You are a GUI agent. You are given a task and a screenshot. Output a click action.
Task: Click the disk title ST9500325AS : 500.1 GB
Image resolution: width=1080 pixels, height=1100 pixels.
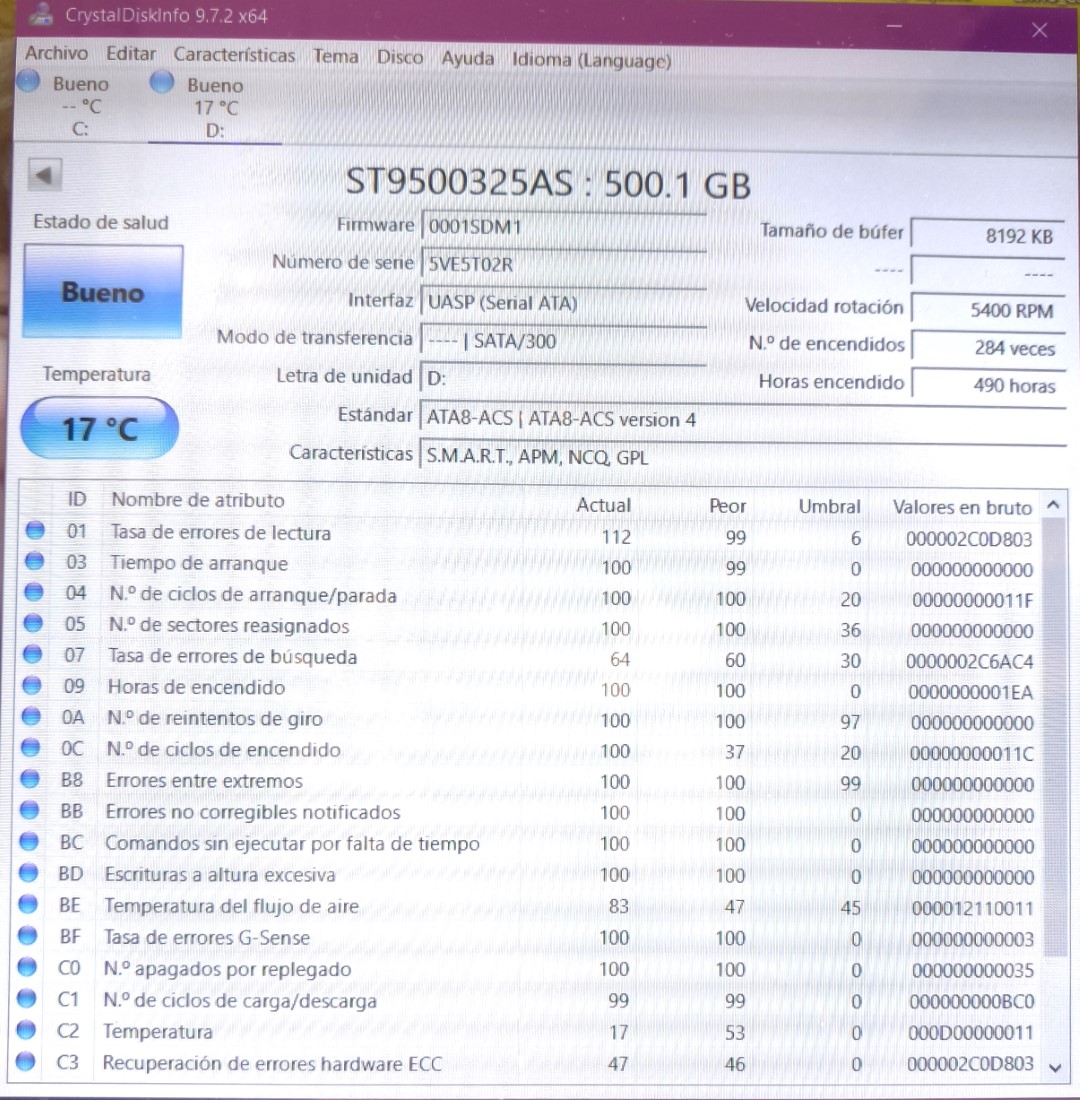tap(548, 183)
